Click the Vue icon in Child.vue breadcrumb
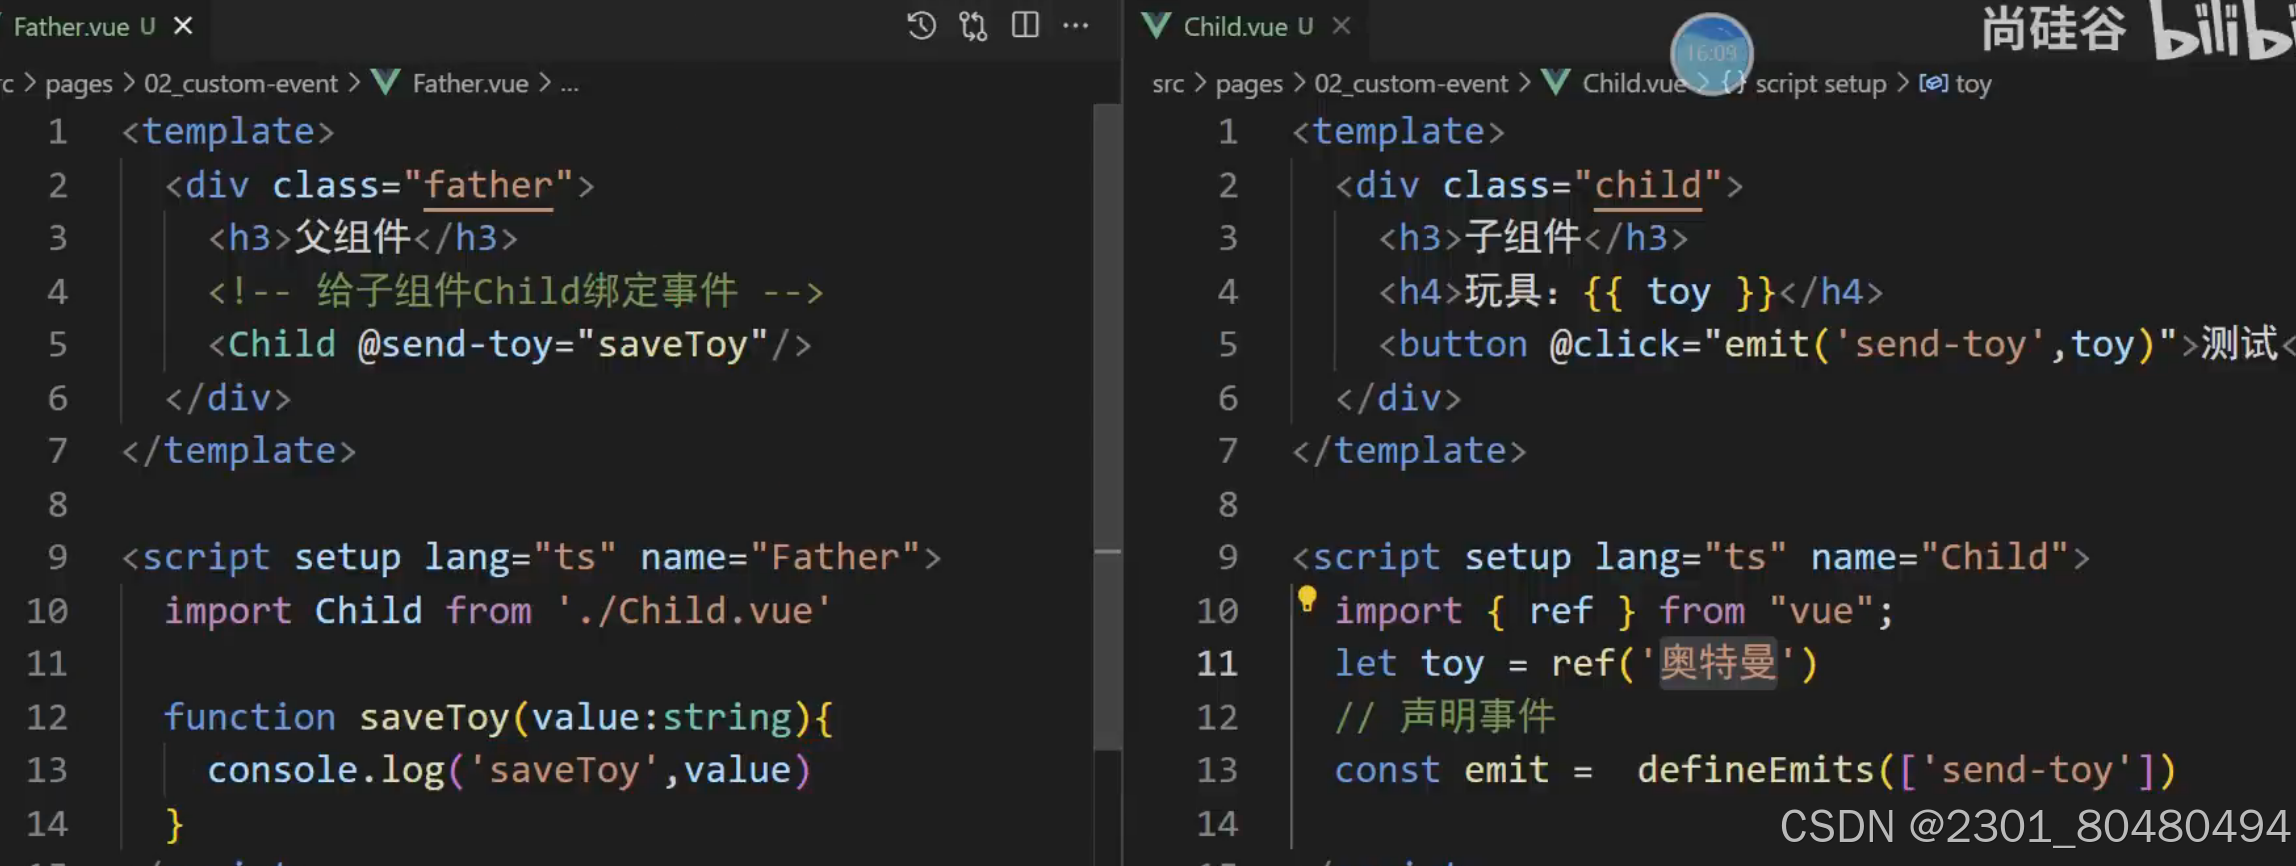 tap(1555, 82)
